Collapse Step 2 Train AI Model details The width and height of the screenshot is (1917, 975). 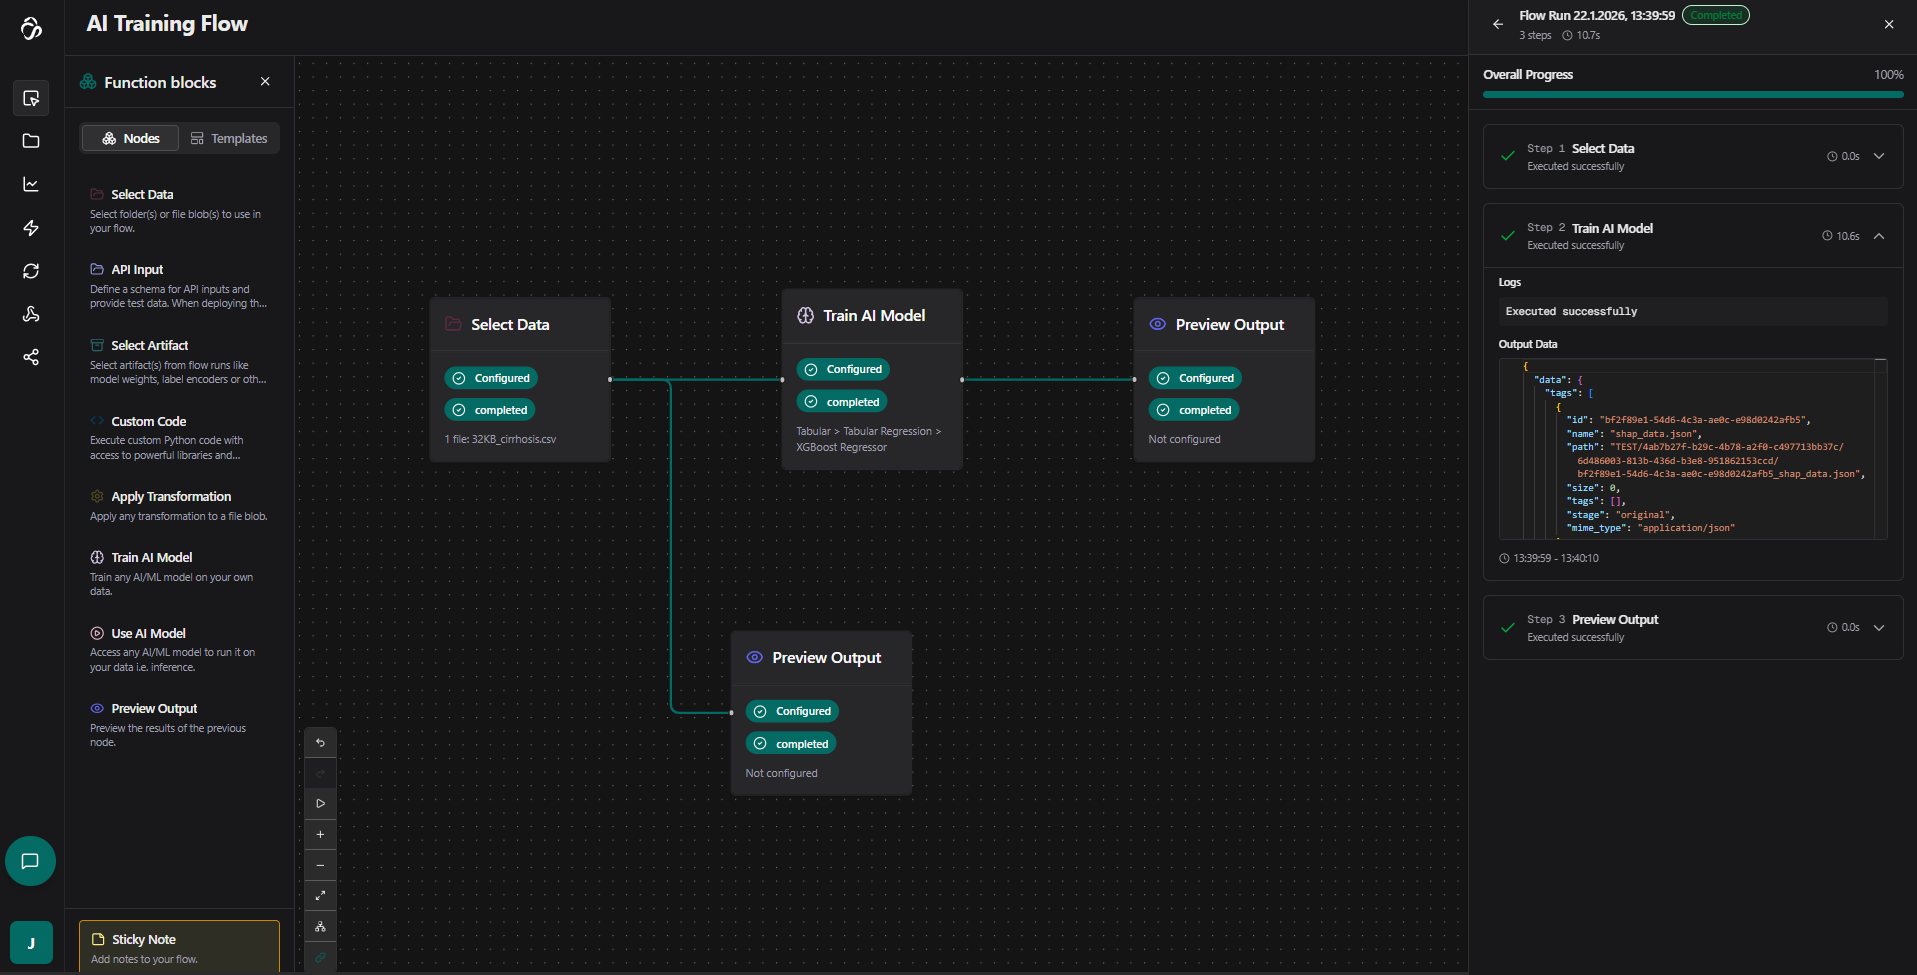1879,236
